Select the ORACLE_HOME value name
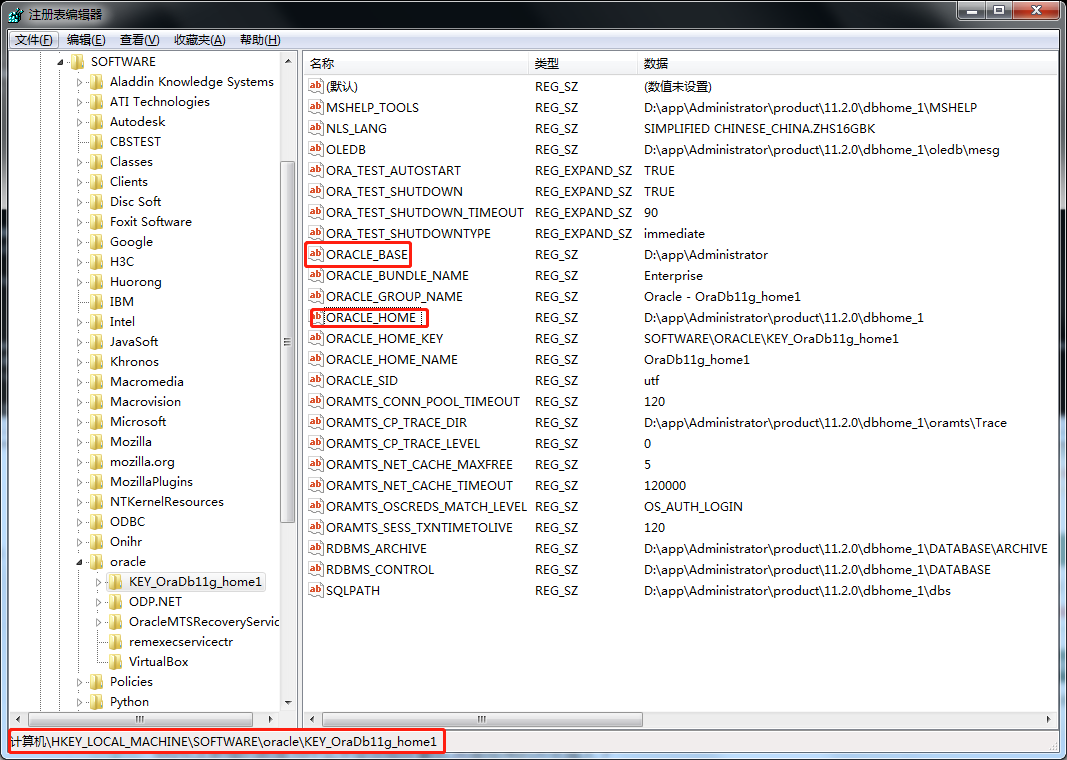1067x760 pixels. click(x=371, y=317)
